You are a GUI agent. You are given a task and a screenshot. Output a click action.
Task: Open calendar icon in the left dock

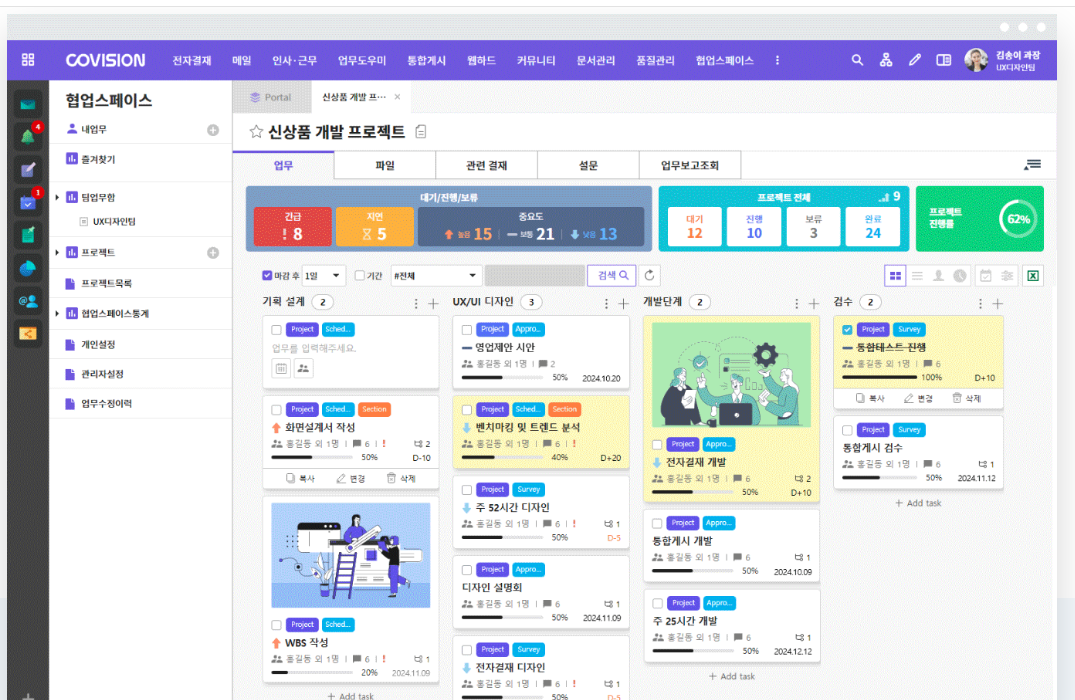28,202
